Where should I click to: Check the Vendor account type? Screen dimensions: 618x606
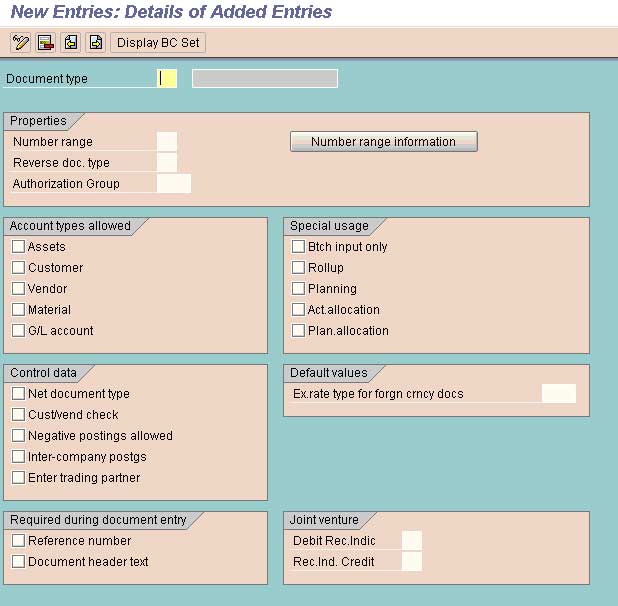coord(18,288)
